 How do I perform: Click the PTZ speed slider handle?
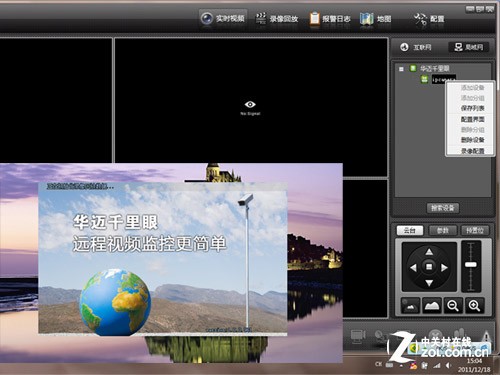tap(471, 265)
